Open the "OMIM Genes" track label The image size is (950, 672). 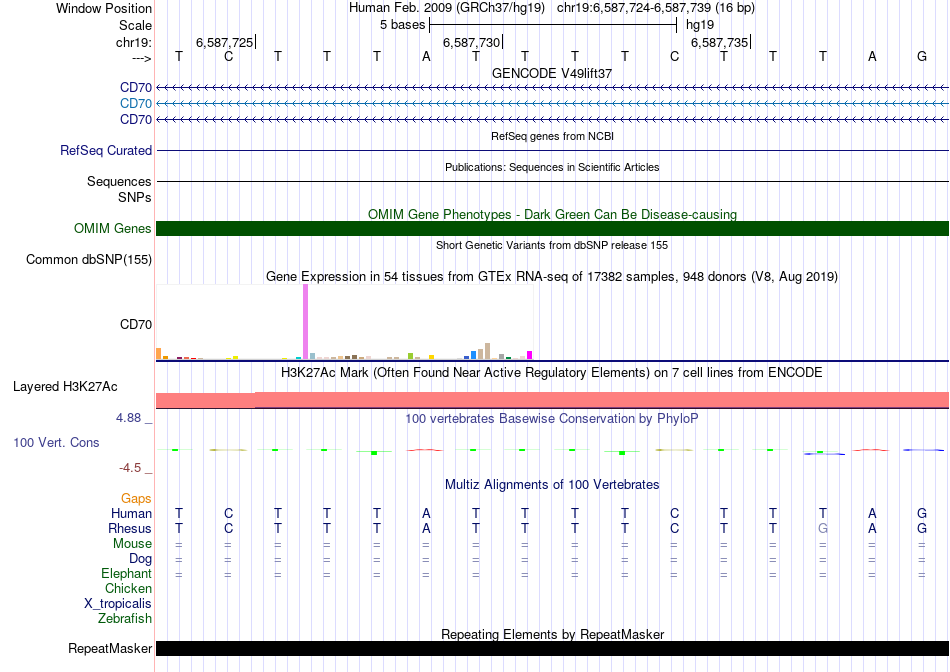tap(113, 228)
